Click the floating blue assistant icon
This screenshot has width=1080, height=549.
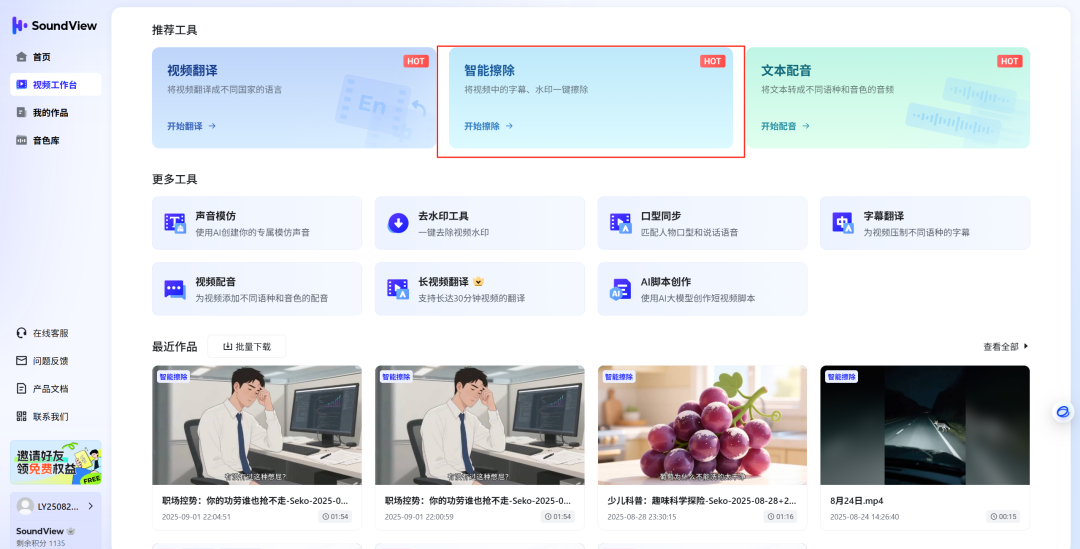pyautogui.click(x=1063, y=412)
